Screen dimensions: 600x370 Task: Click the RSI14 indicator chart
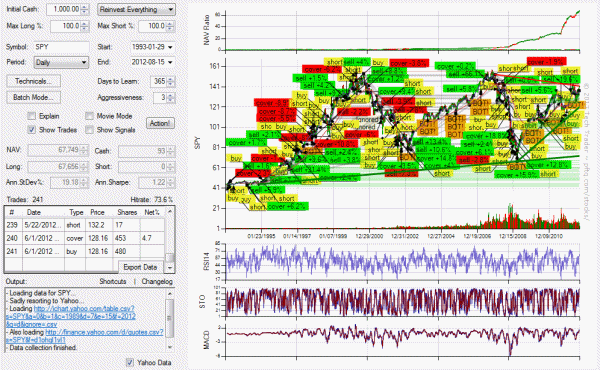coord(403,261)
